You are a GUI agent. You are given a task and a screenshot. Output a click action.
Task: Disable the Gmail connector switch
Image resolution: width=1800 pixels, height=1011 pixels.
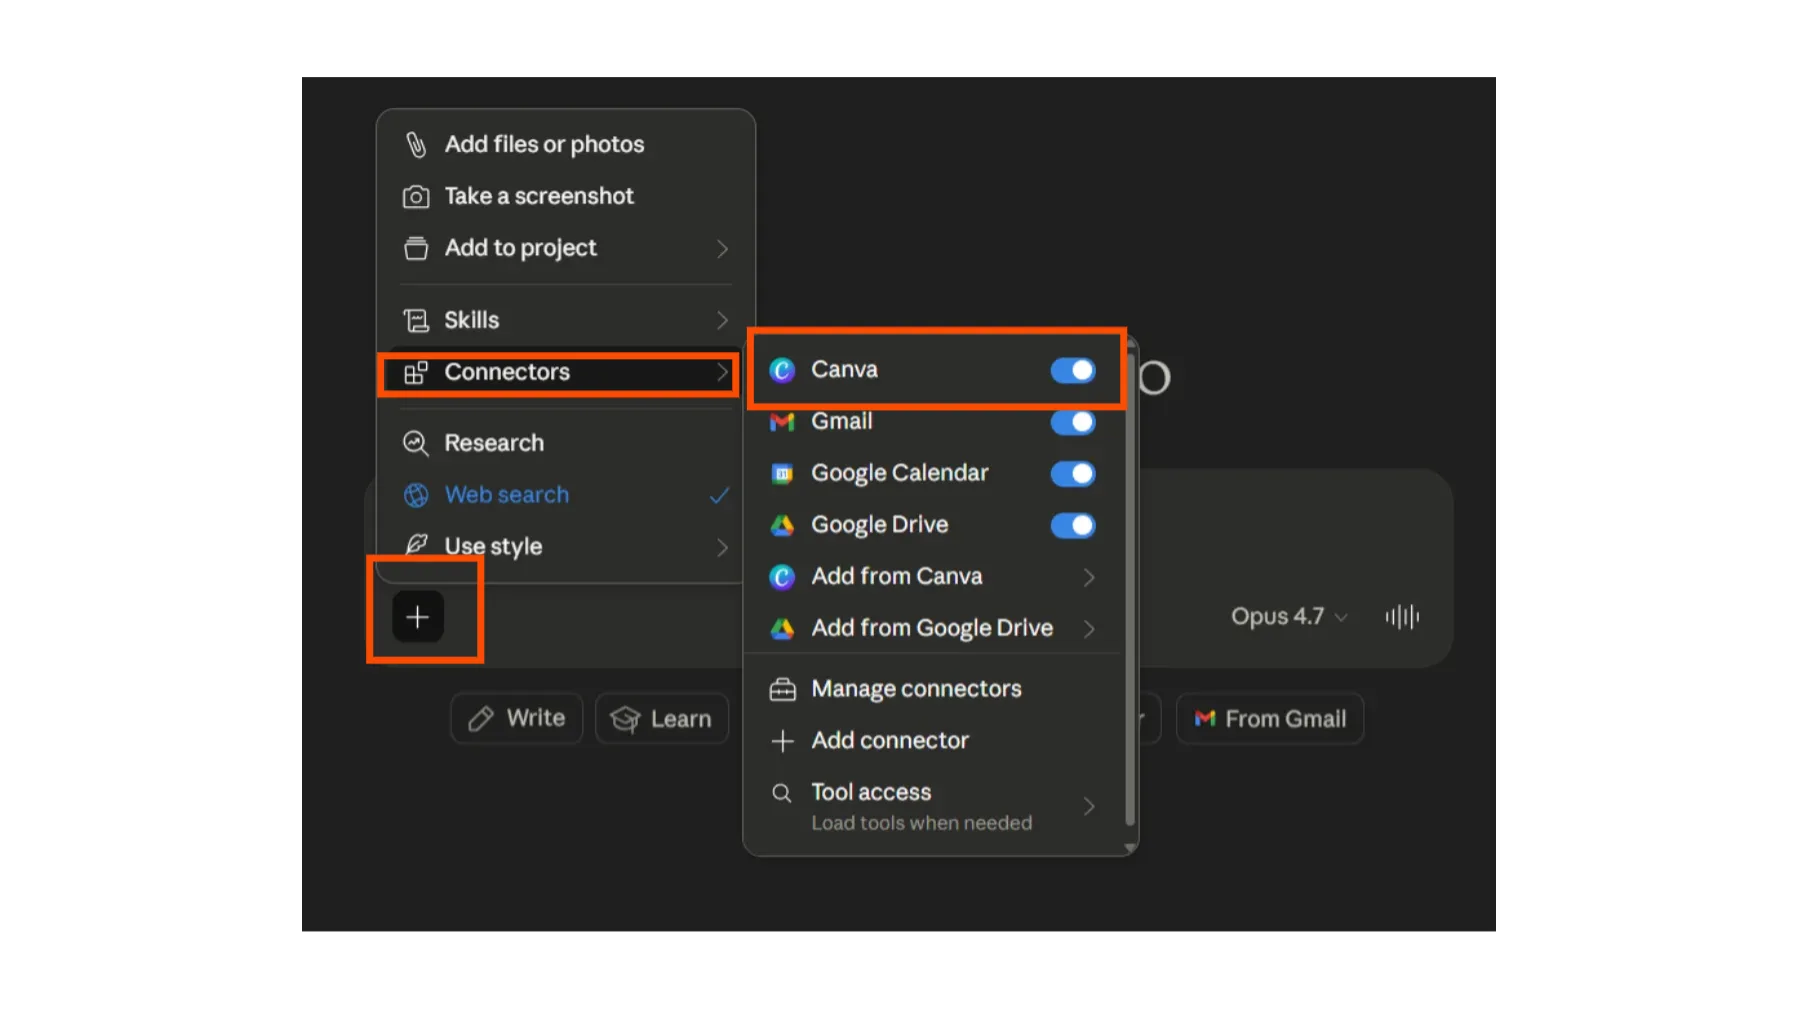(1073, 422)
